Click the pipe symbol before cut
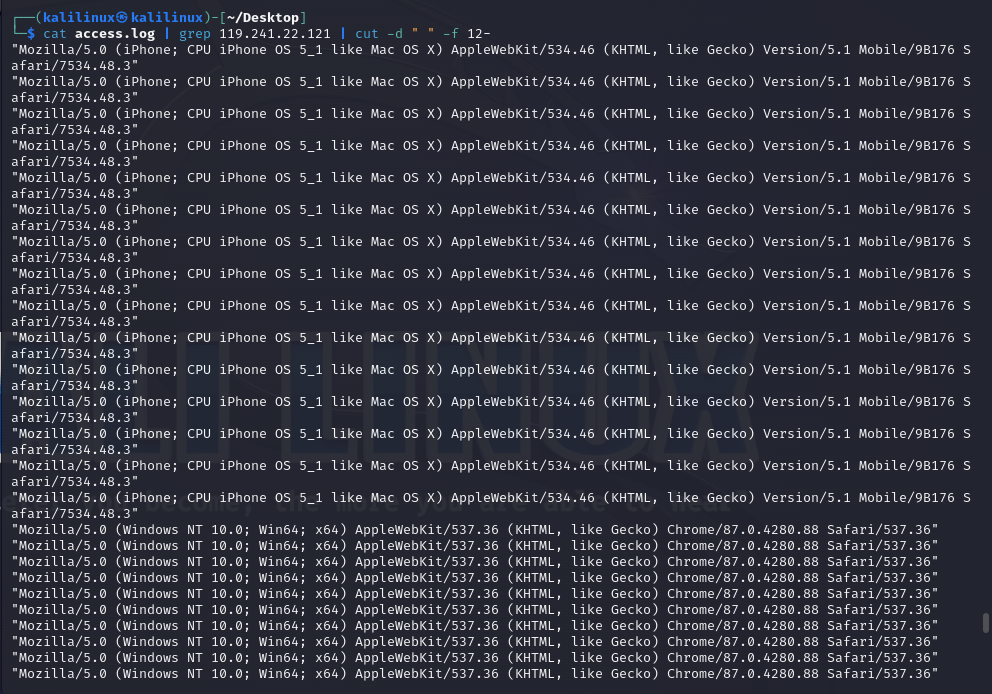This screenshot has height=694, width=992. coord(343,34)
